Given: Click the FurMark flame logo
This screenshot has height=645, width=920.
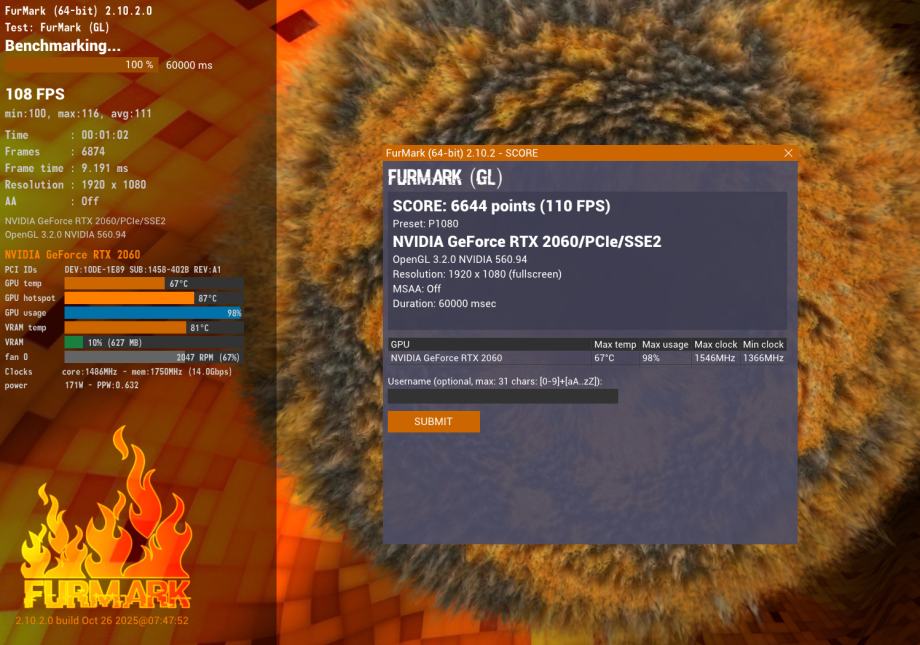Looking at the screenshot, I should [x=106, y=518].
